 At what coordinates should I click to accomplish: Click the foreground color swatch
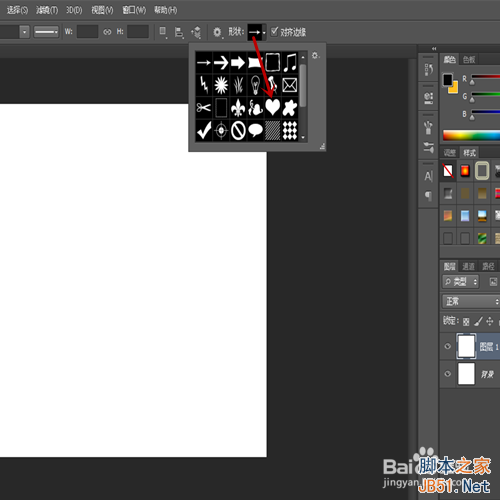click(x=447, y=80)
